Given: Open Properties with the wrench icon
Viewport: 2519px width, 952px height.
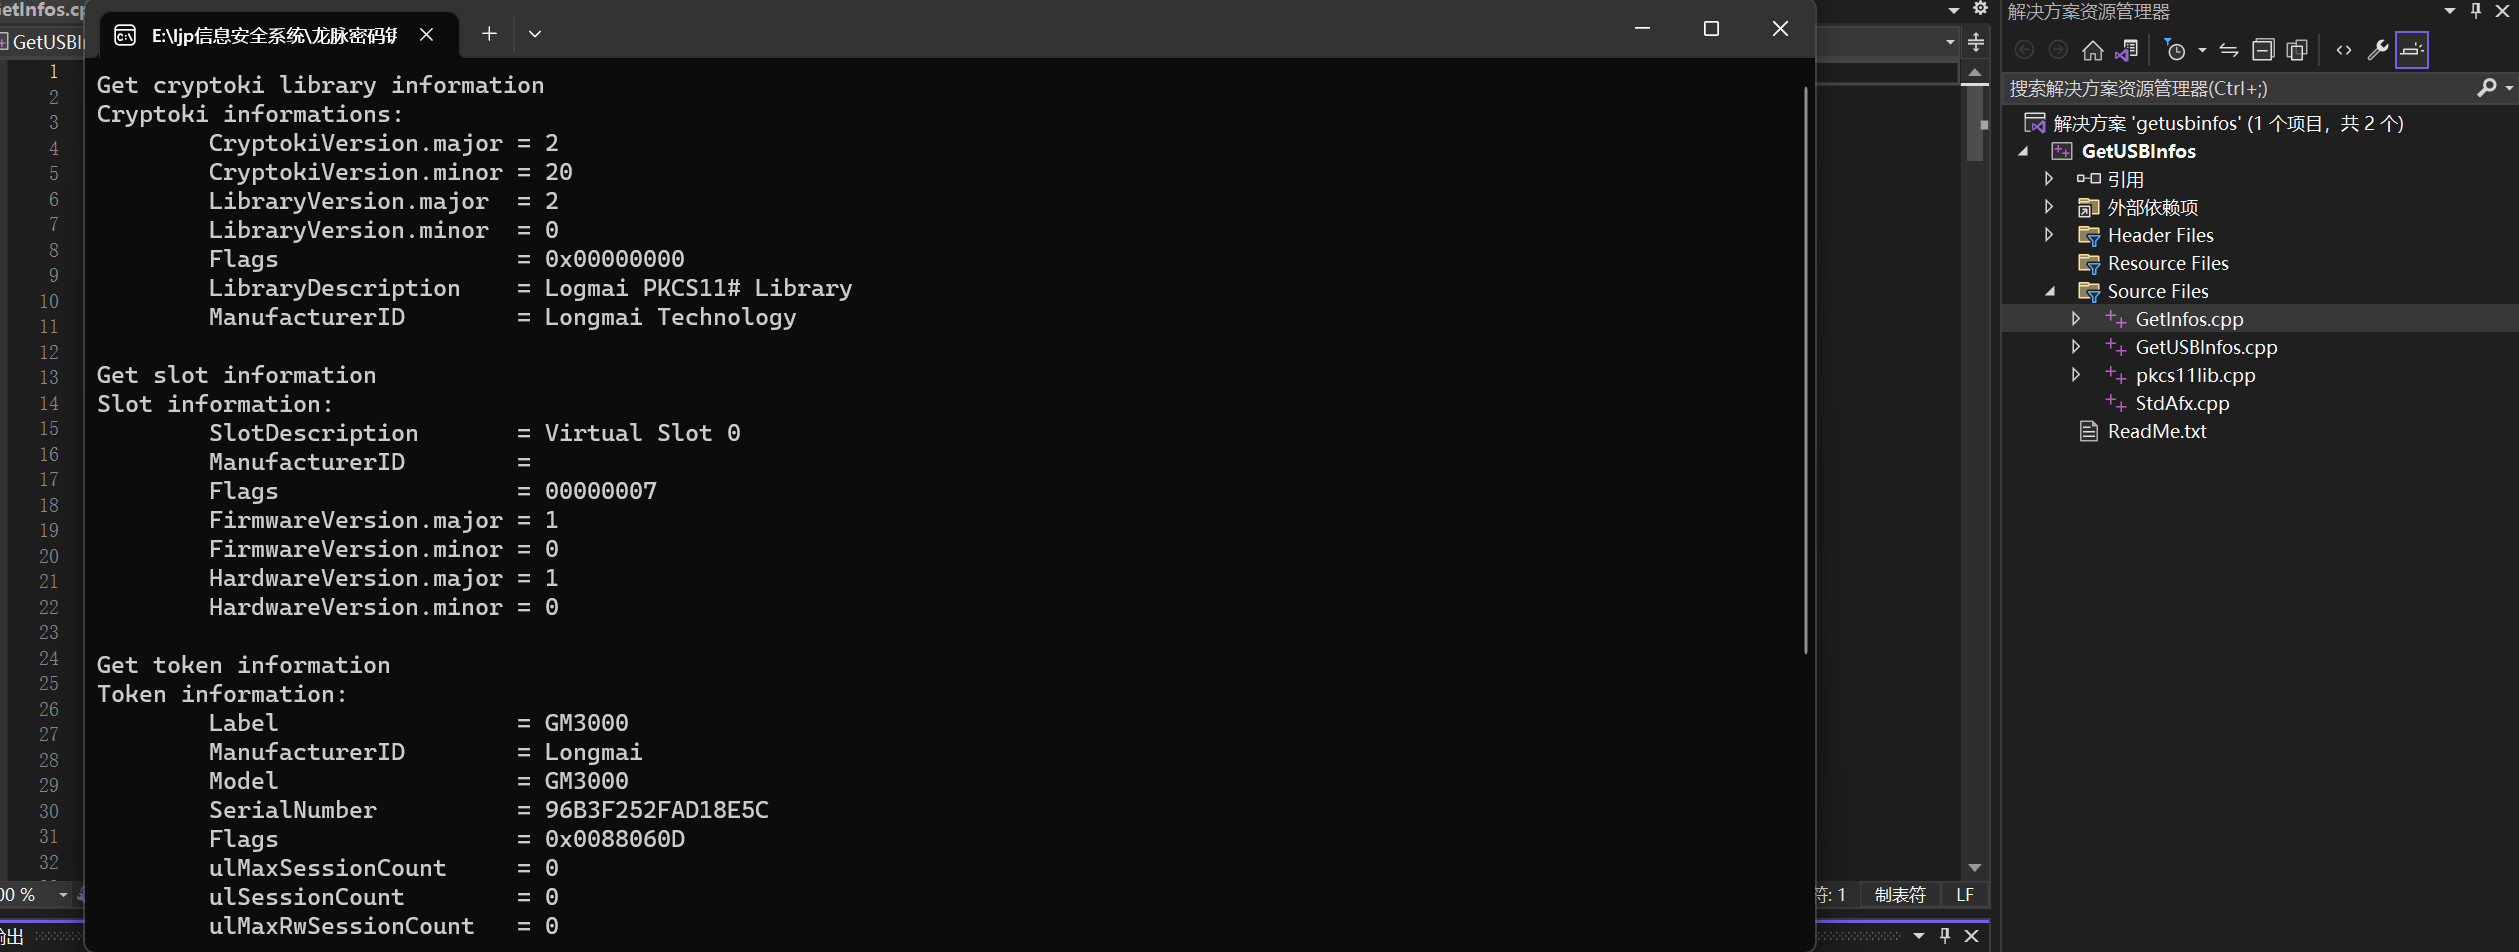Looking at the screenshot, I should (x=2378, y=50).
